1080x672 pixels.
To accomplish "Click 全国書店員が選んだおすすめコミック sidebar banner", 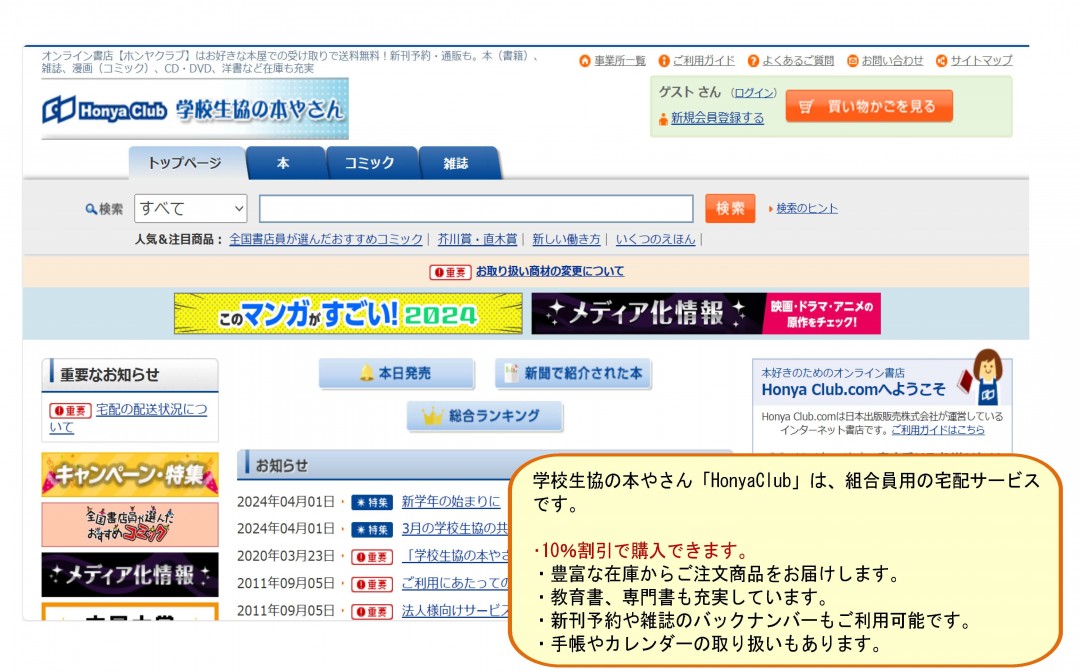I will pos(129,525).
